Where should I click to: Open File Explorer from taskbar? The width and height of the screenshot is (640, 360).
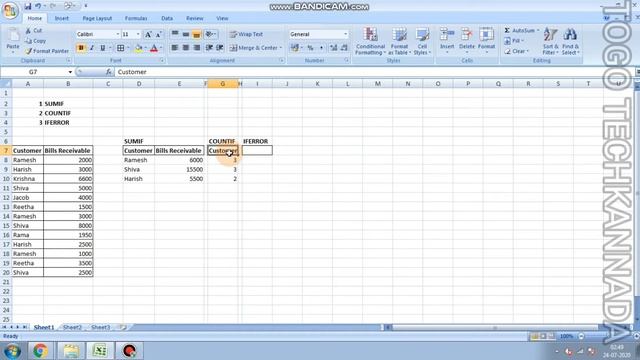pos(71,351)
